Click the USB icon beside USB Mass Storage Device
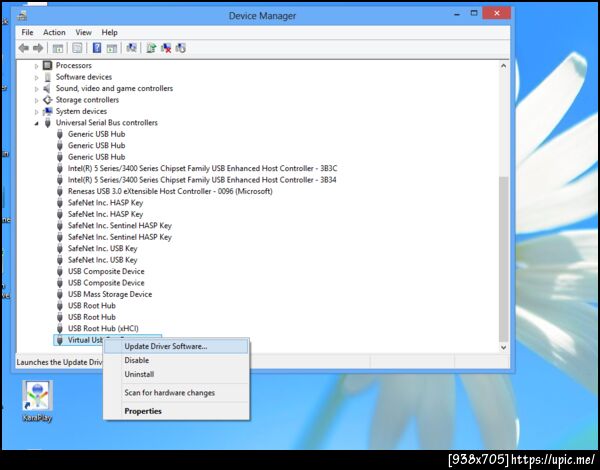This screenshot has width=600, height=470. pyautogui.click(x=60, y=294)
